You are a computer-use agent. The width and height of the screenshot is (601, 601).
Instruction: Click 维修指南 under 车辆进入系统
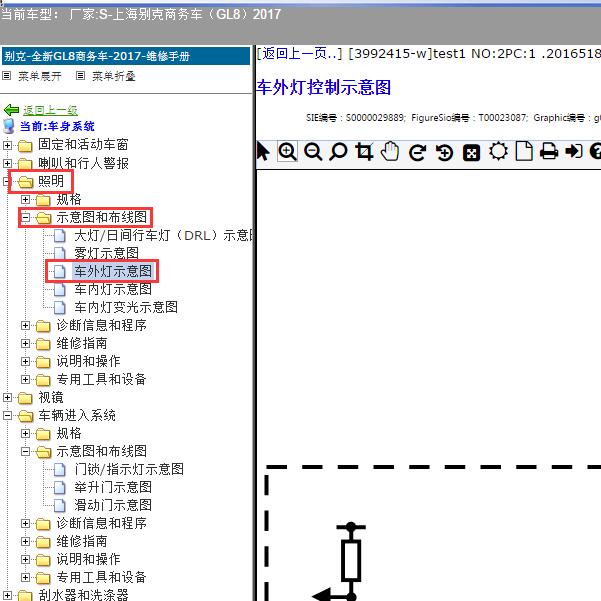click(x=82, y=541)
